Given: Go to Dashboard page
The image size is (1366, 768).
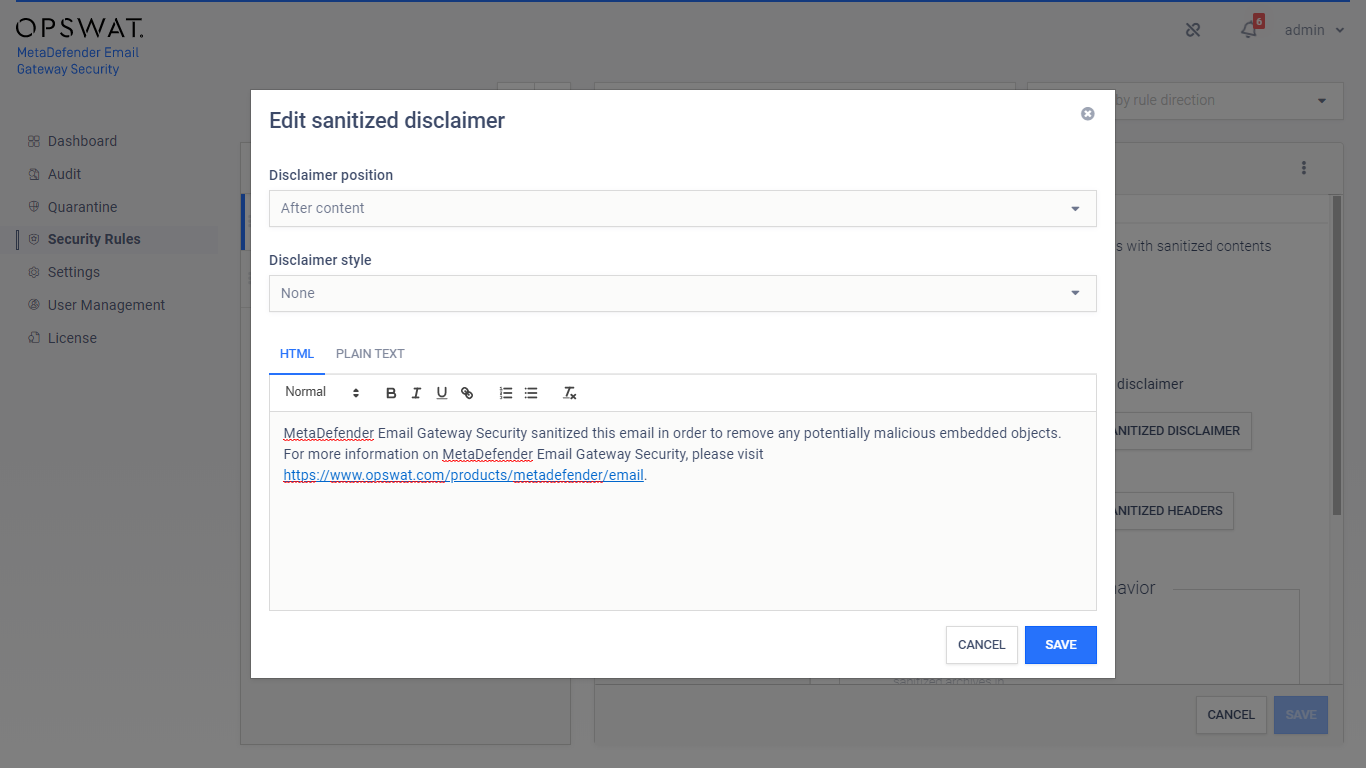Looking at the screenshot, I should tap(82, 141).
